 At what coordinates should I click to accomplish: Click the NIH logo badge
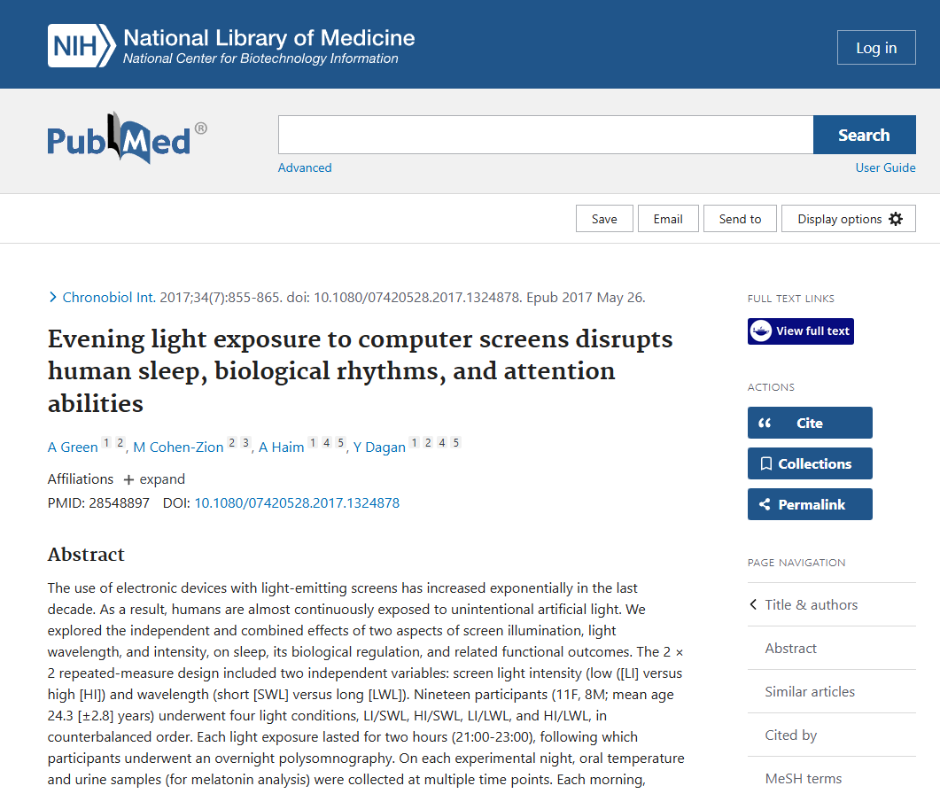82,46
